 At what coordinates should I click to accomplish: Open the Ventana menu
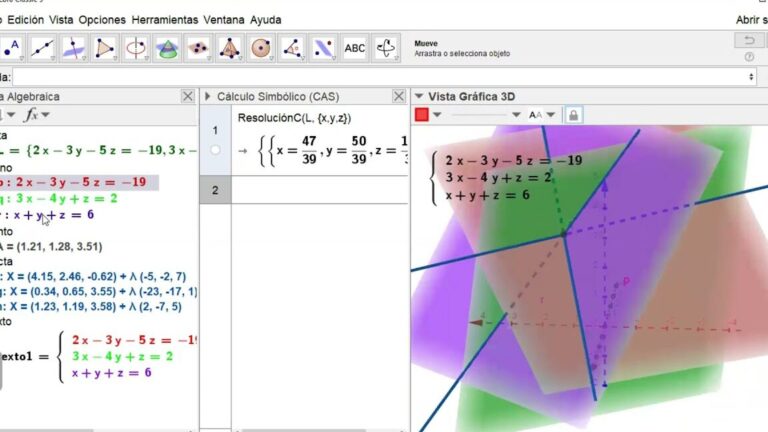(224, 20)
